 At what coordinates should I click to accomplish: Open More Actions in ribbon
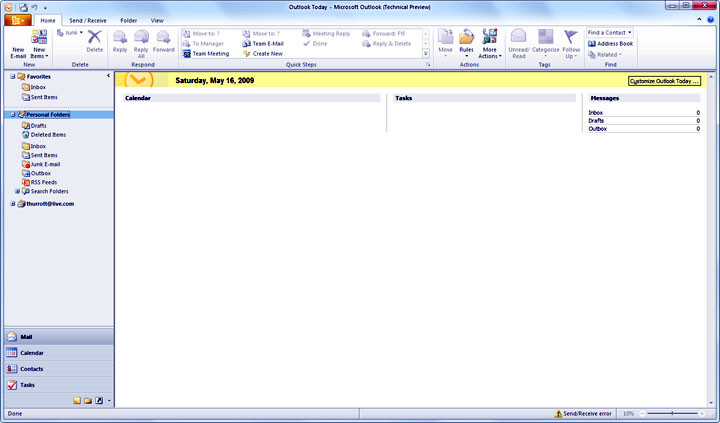(489, 44)
